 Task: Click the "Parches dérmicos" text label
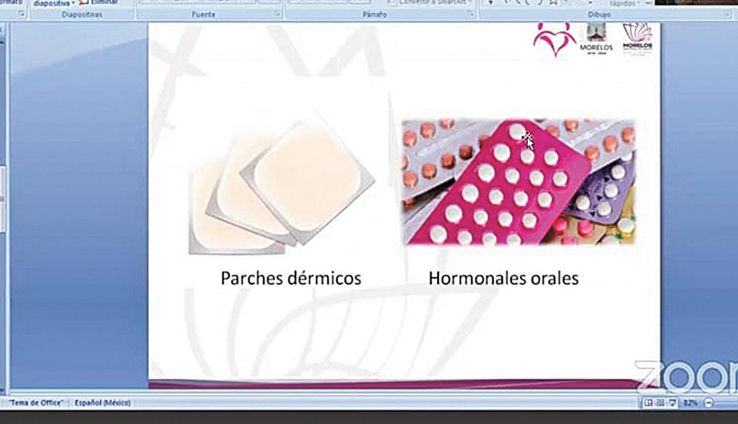coord(290,277)
